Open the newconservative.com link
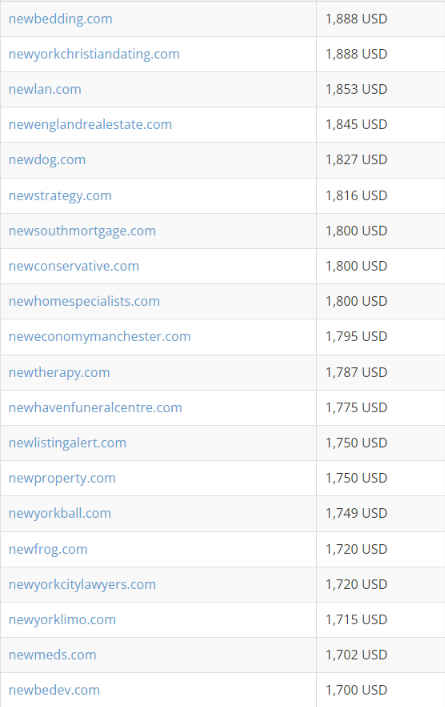Image resolution: width=445 pixels, height=707 pixels. click(x=74, y=266)
